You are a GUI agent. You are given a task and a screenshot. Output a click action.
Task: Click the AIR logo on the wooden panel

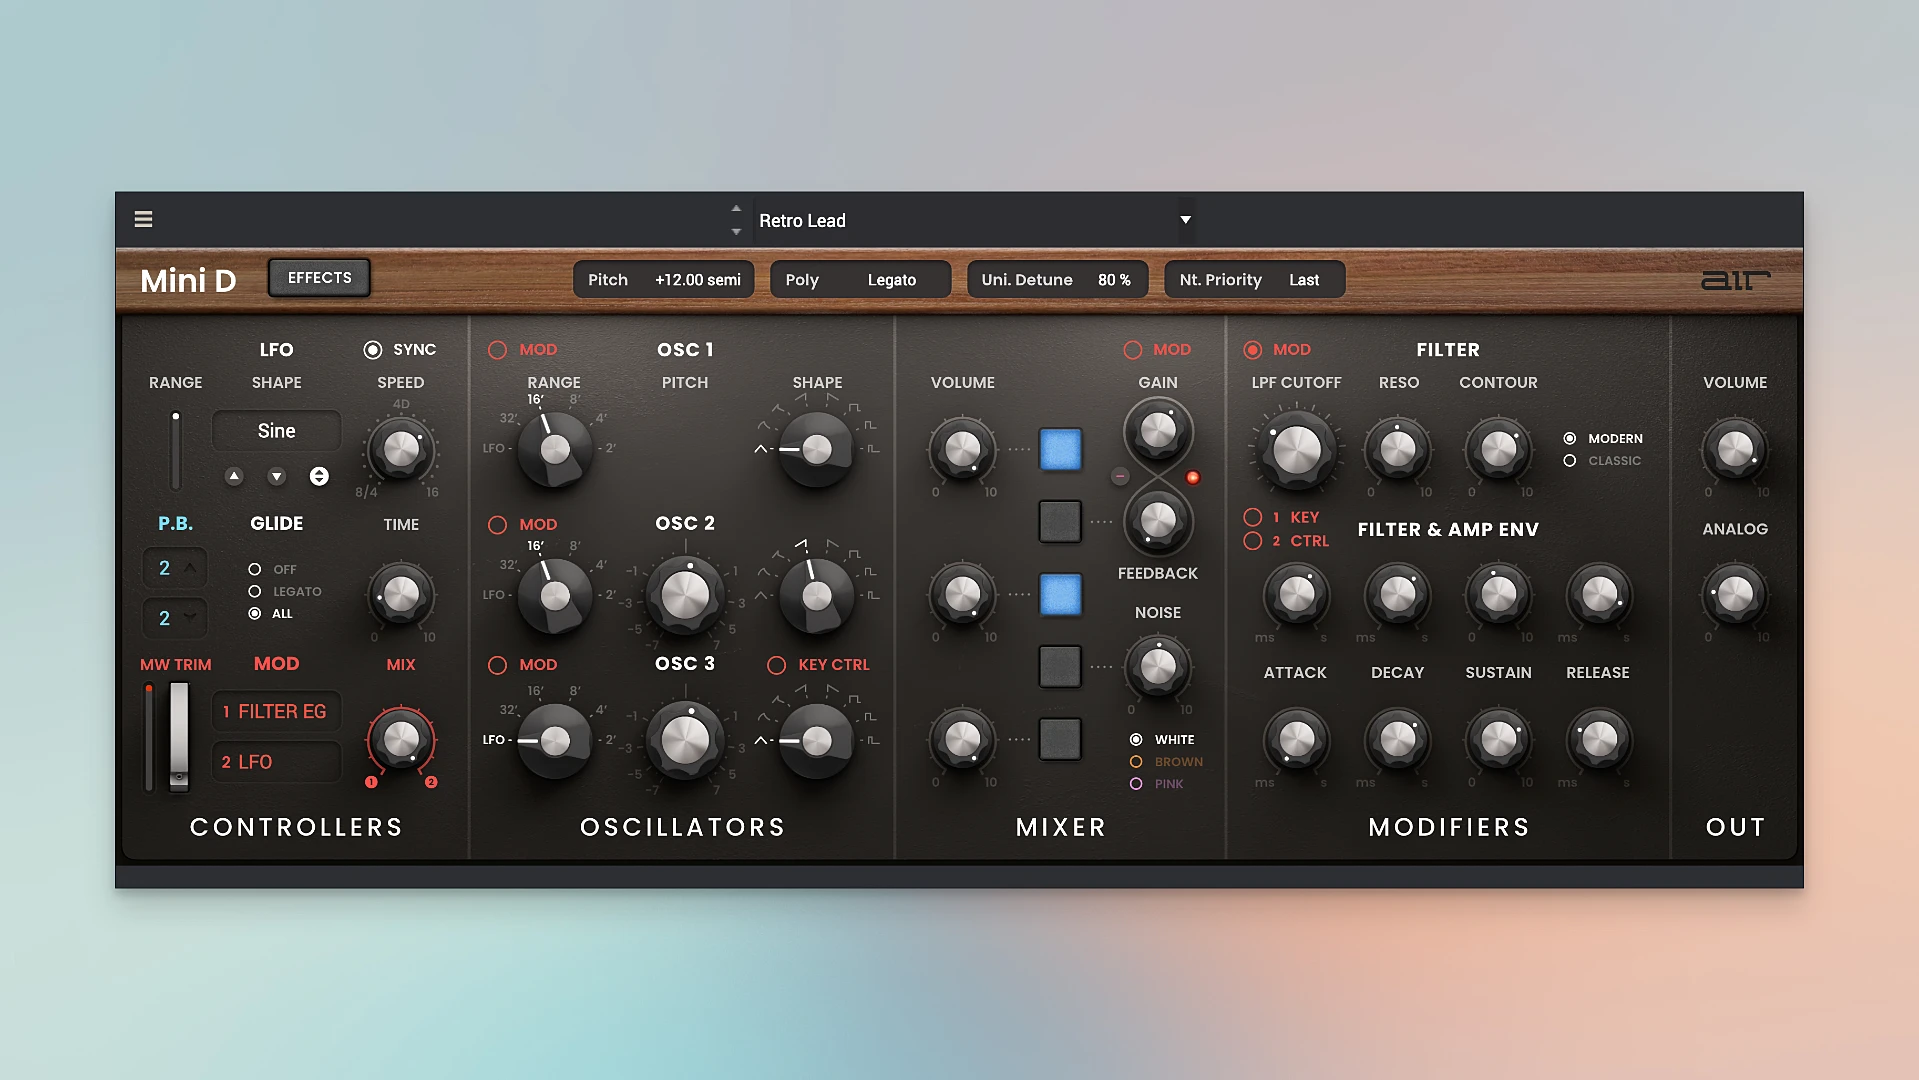pyautogui.click(x=1737, y=280)
